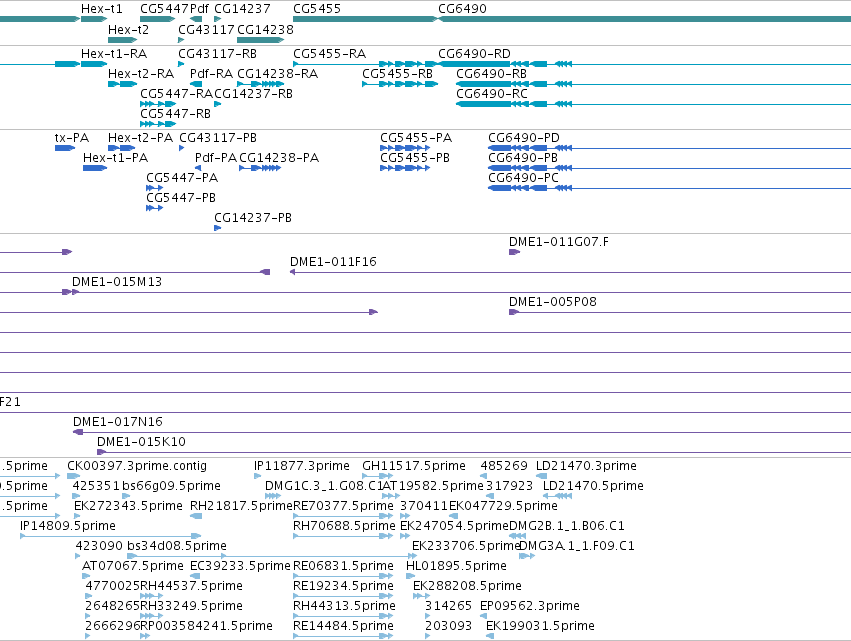
Task: Click EST bs66g09.5prime label
Action: point(172,485)
